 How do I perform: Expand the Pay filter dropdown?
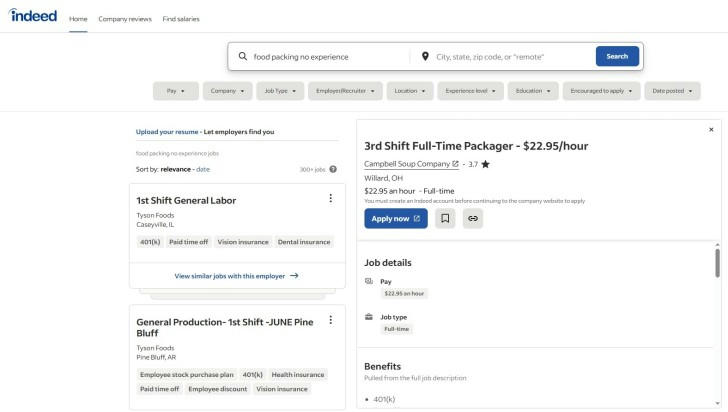point(176,91)
